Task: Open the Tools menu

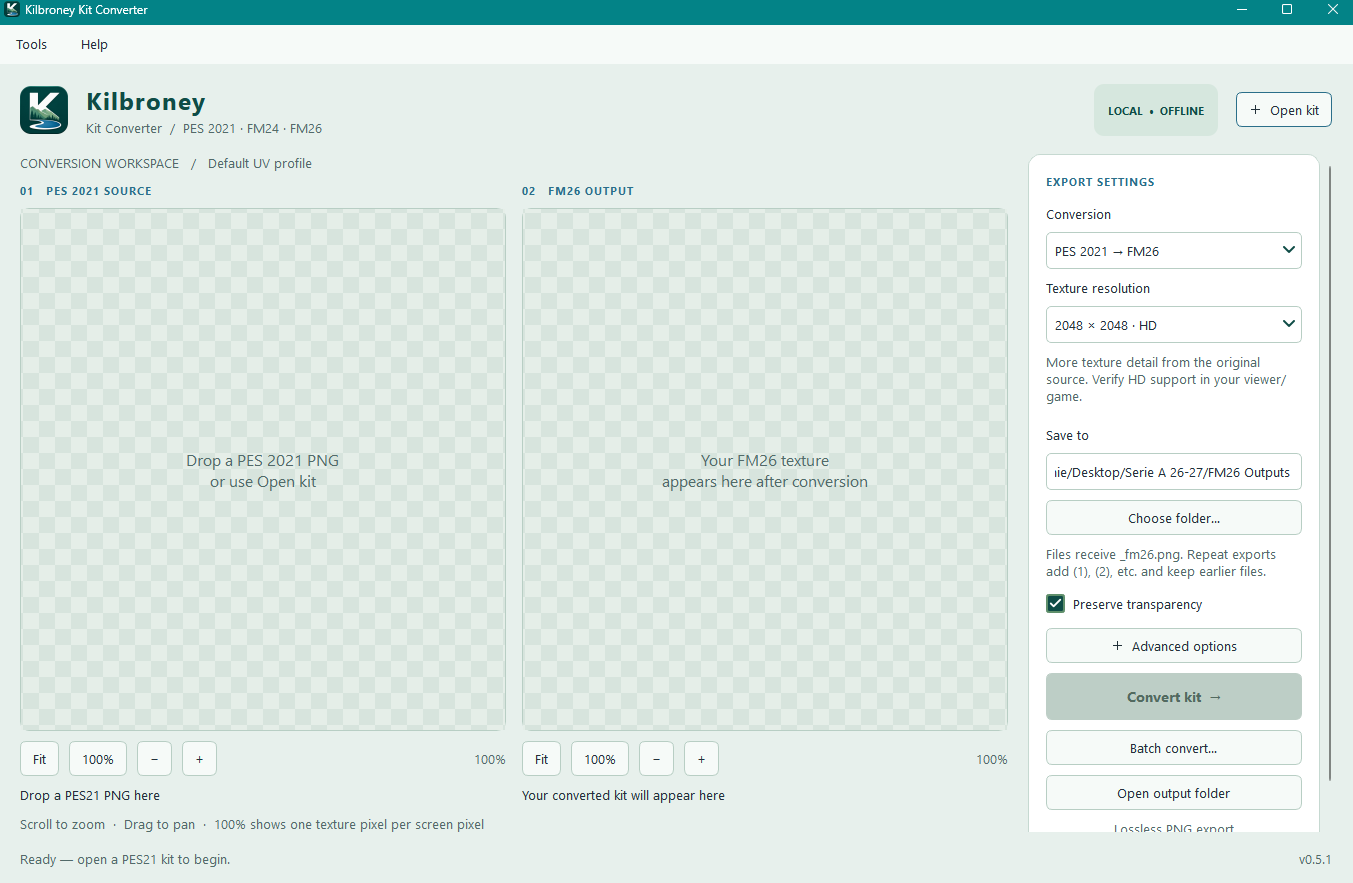Action: point(32,44)
